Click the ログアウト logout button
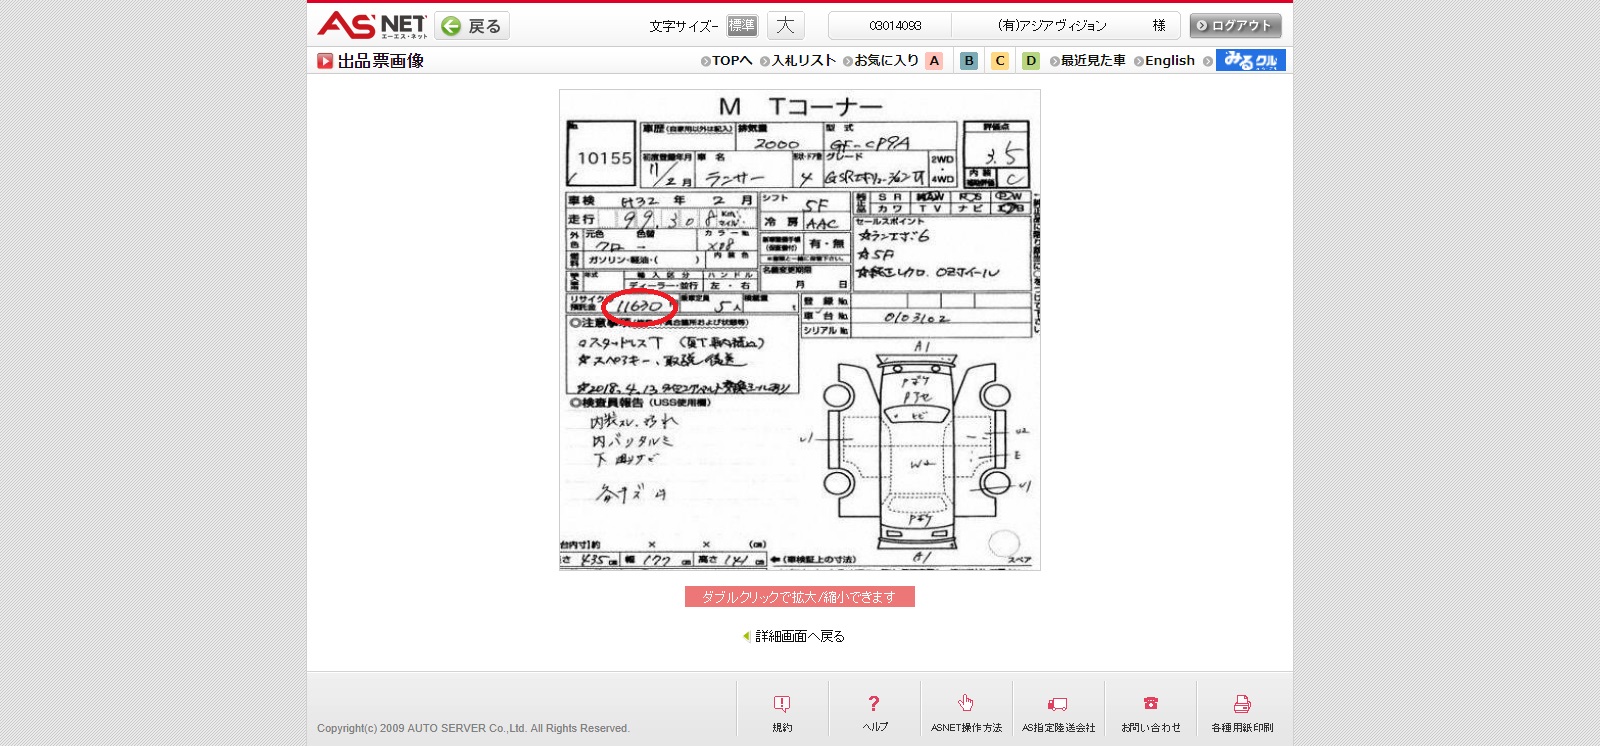This screenshot has height=746, width=1600. 1235,25
